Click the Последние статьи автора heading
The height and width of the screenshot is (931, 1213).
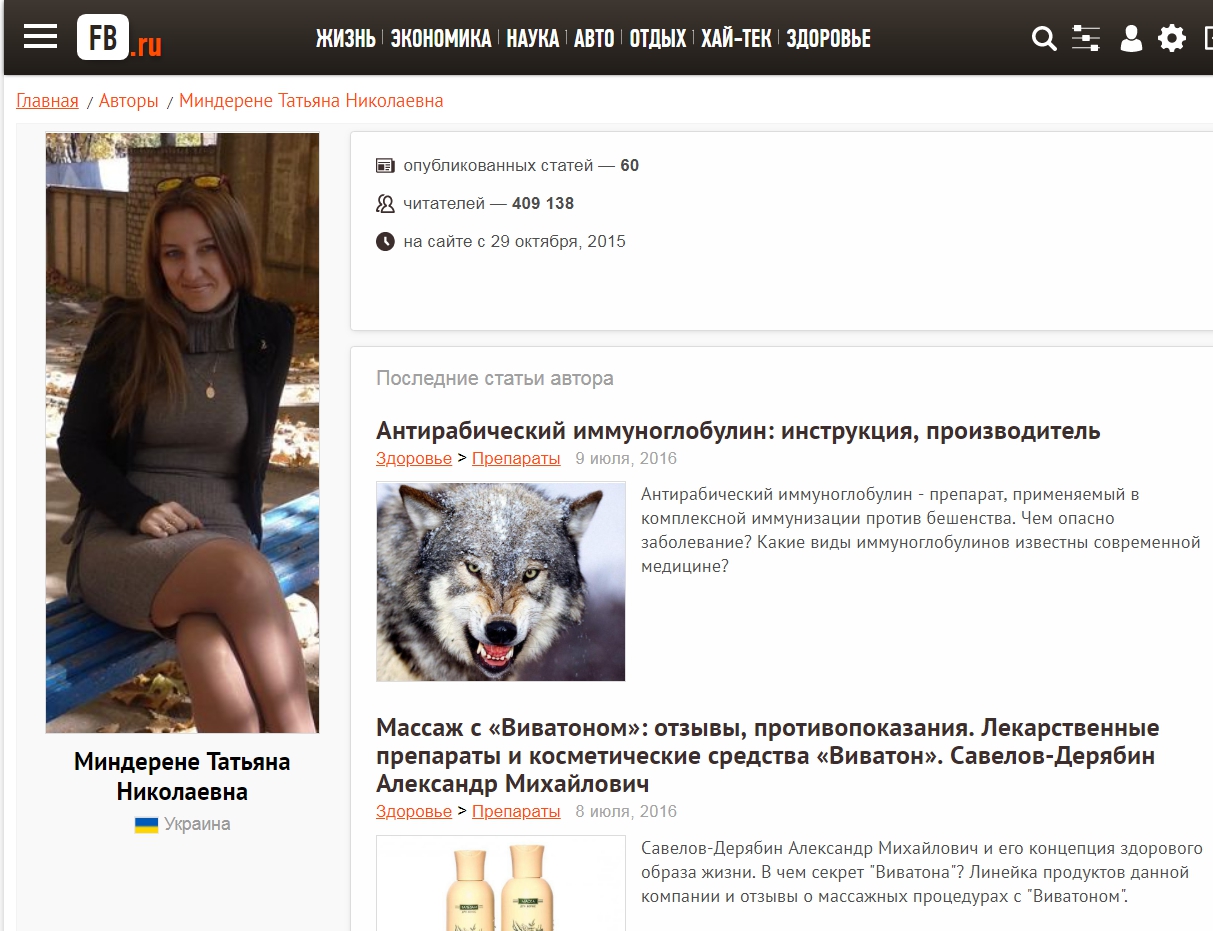point(495,378)
